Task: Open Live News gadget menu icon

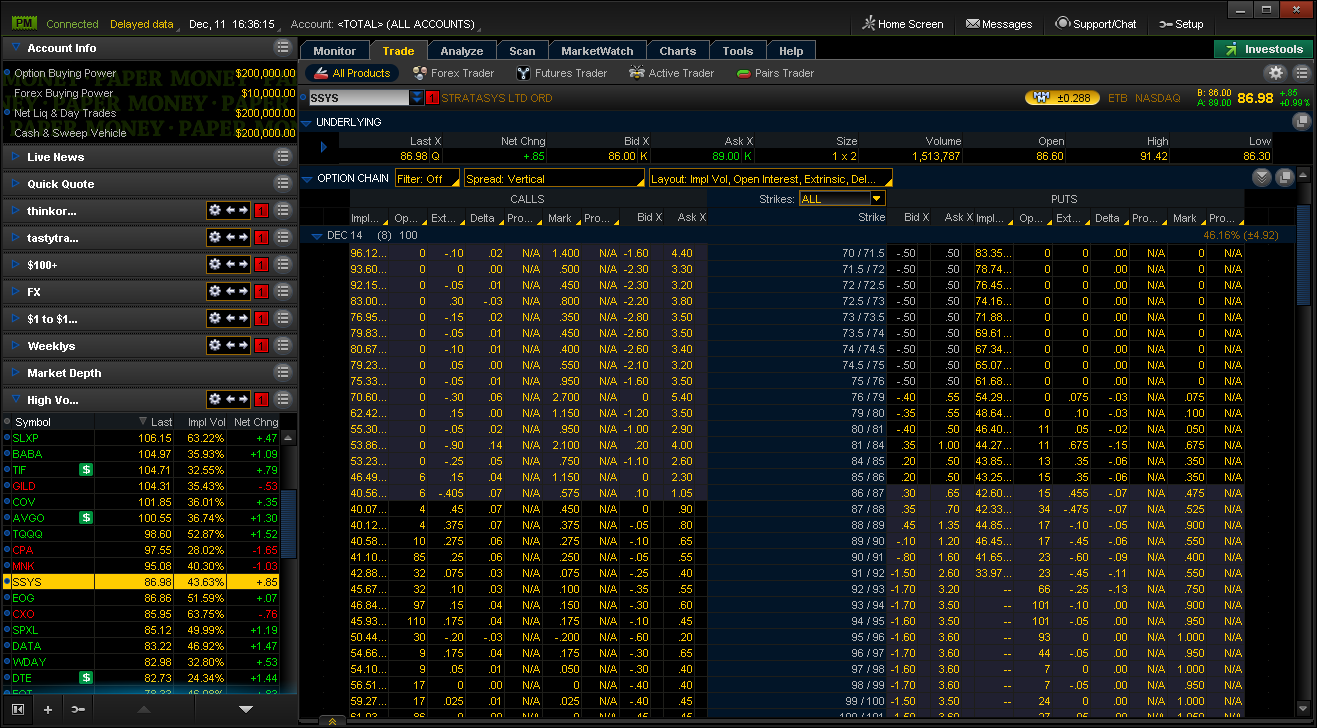Action: click(283, 157)
